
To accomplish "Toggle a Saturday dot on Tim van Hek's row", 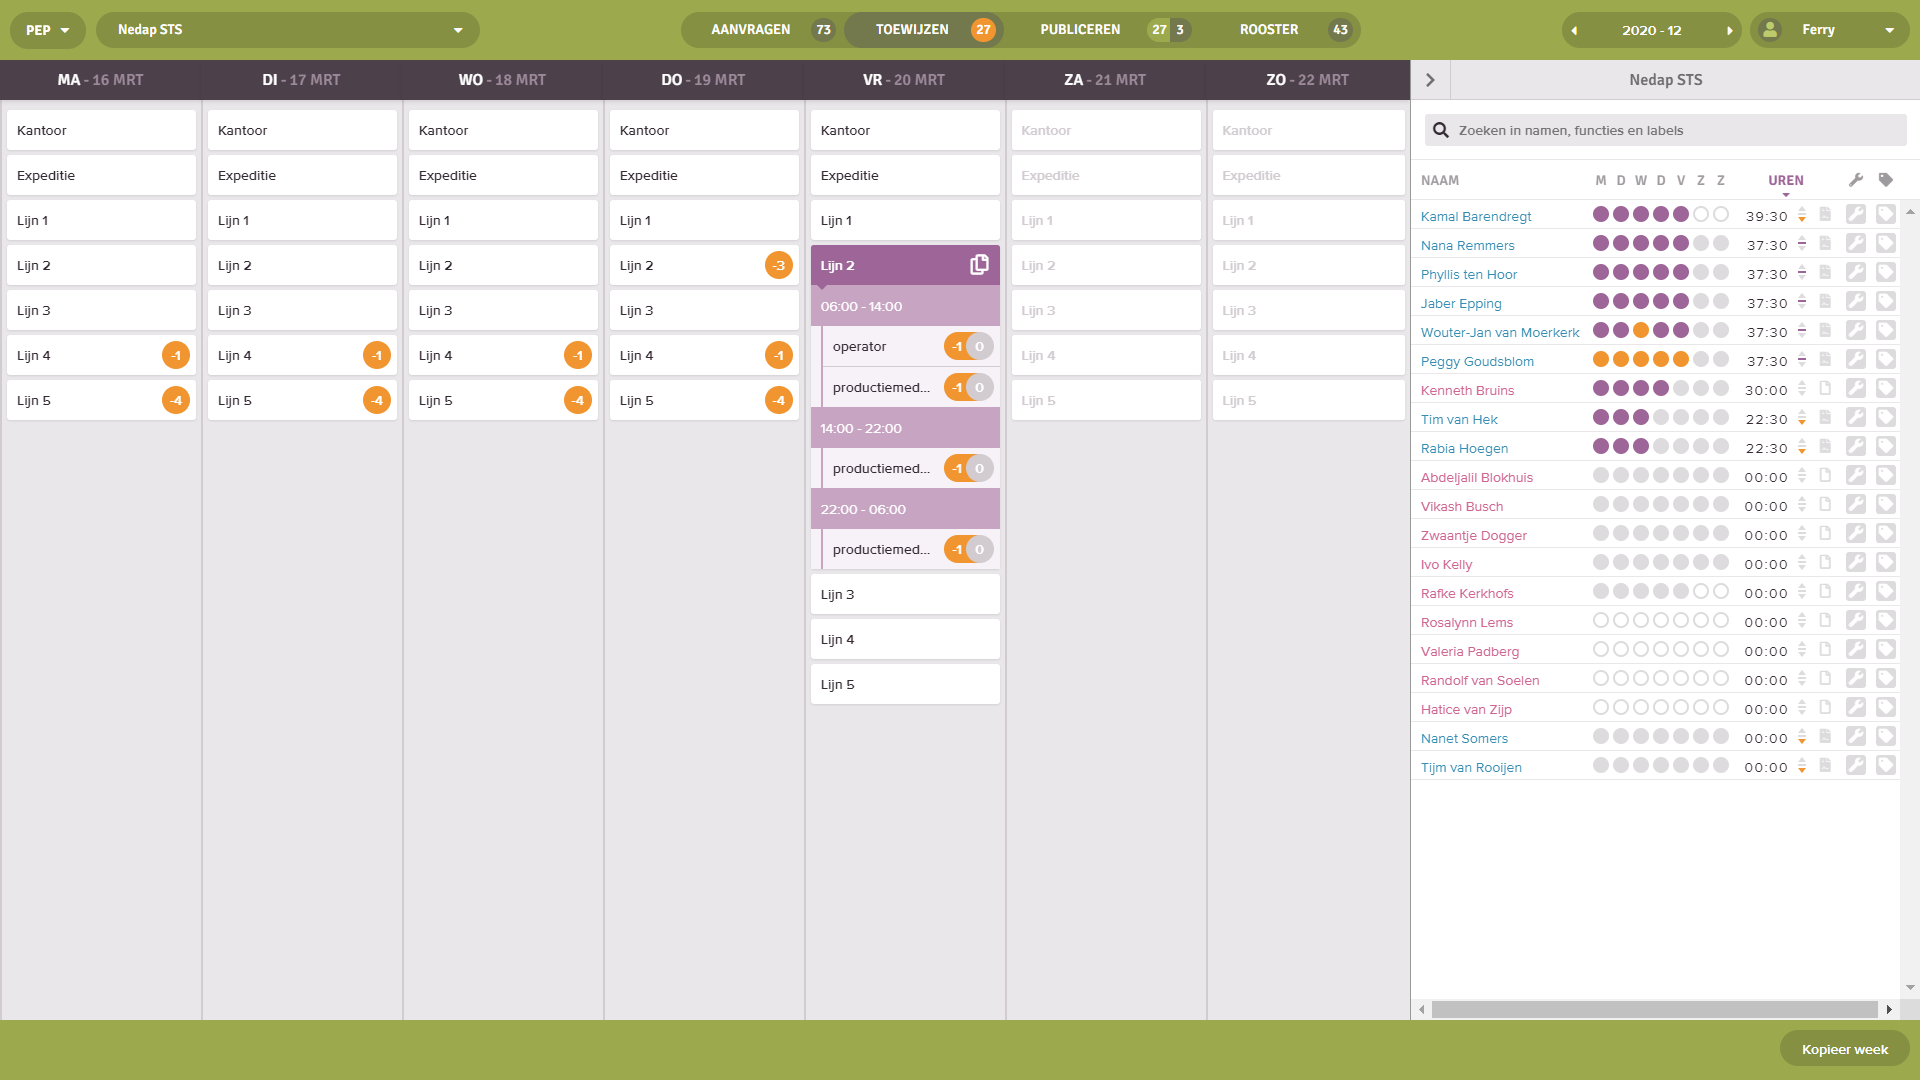I will tap(1700, 417).
